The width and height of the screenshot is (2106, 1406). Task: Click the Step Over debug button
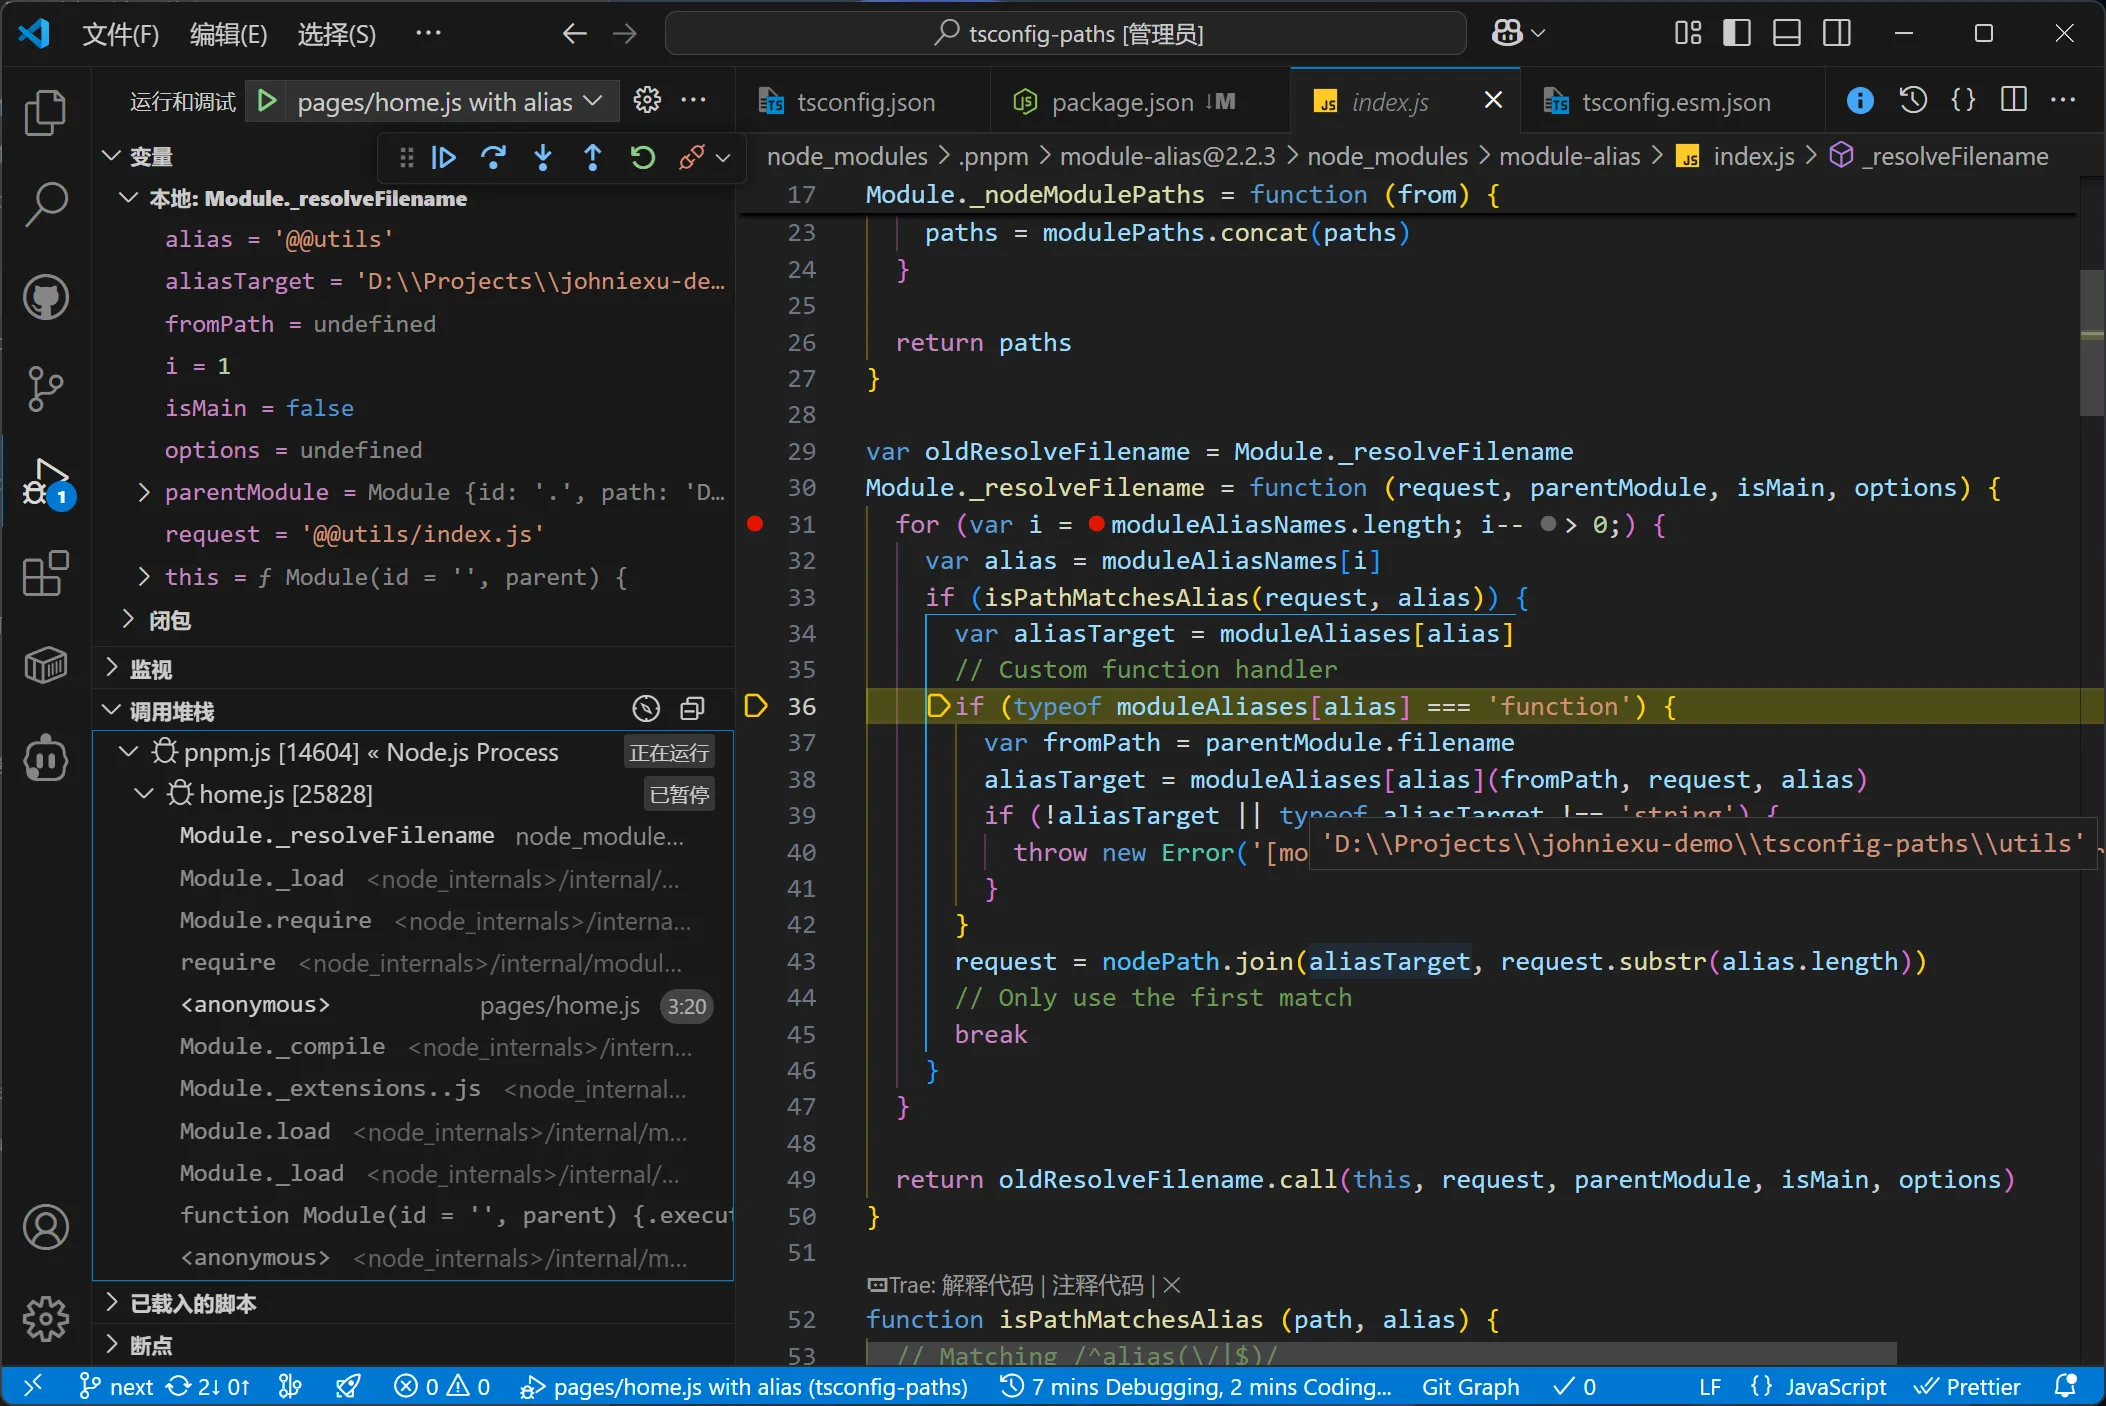(493, 158)
